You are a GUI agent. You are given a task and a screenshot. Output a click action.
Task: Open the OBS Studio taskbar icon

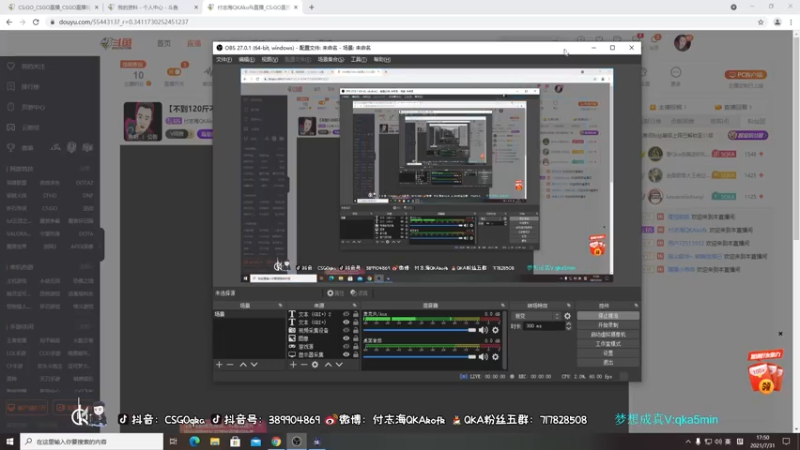(296, 441)
